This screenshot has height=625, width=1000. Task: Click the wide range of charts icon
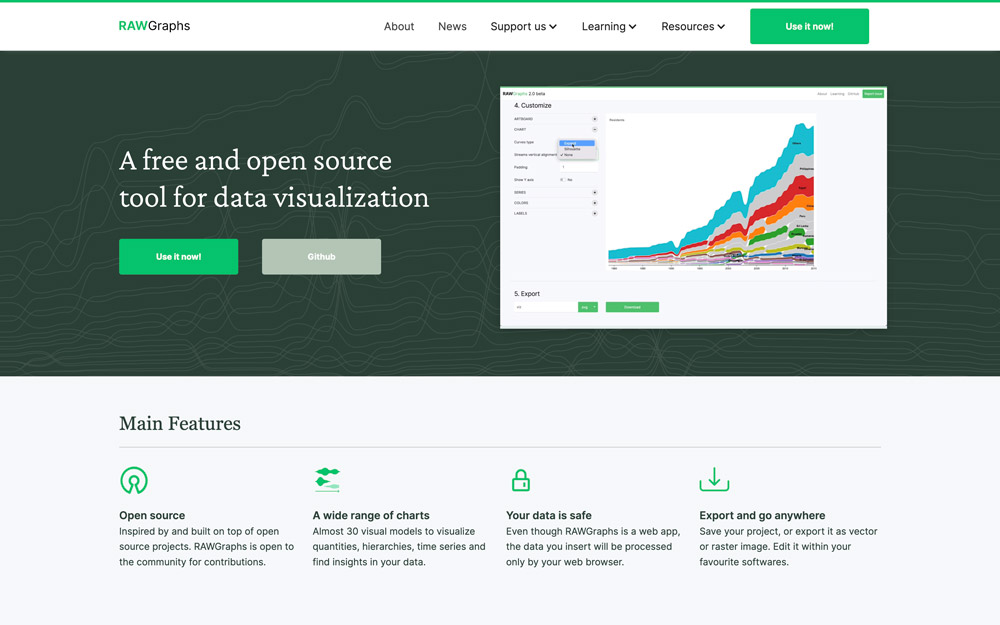click(x=327, y=480)
